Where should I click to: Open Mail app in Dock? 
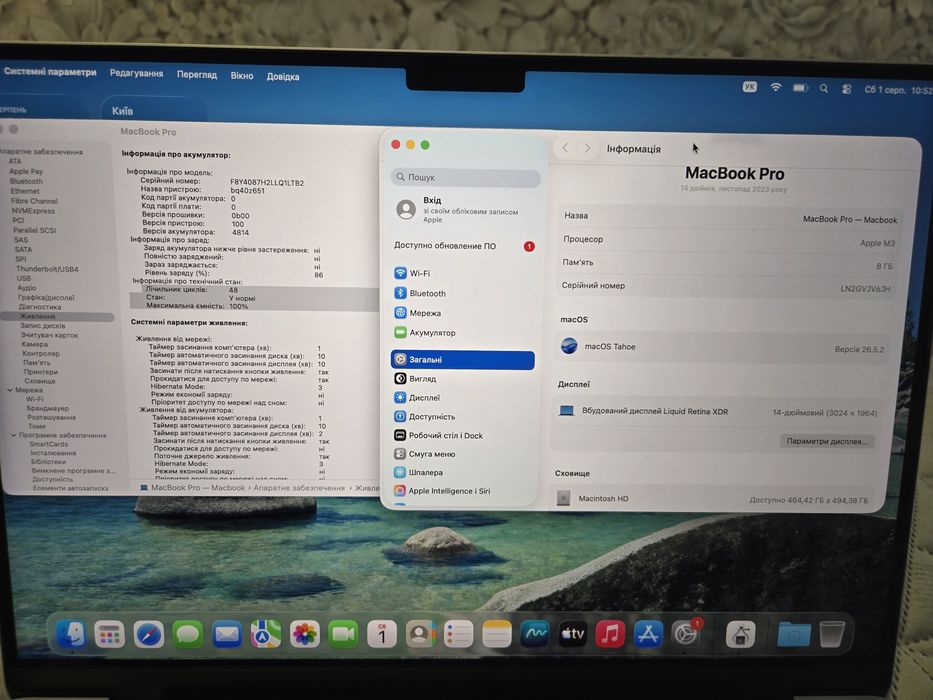pos(227,634)
